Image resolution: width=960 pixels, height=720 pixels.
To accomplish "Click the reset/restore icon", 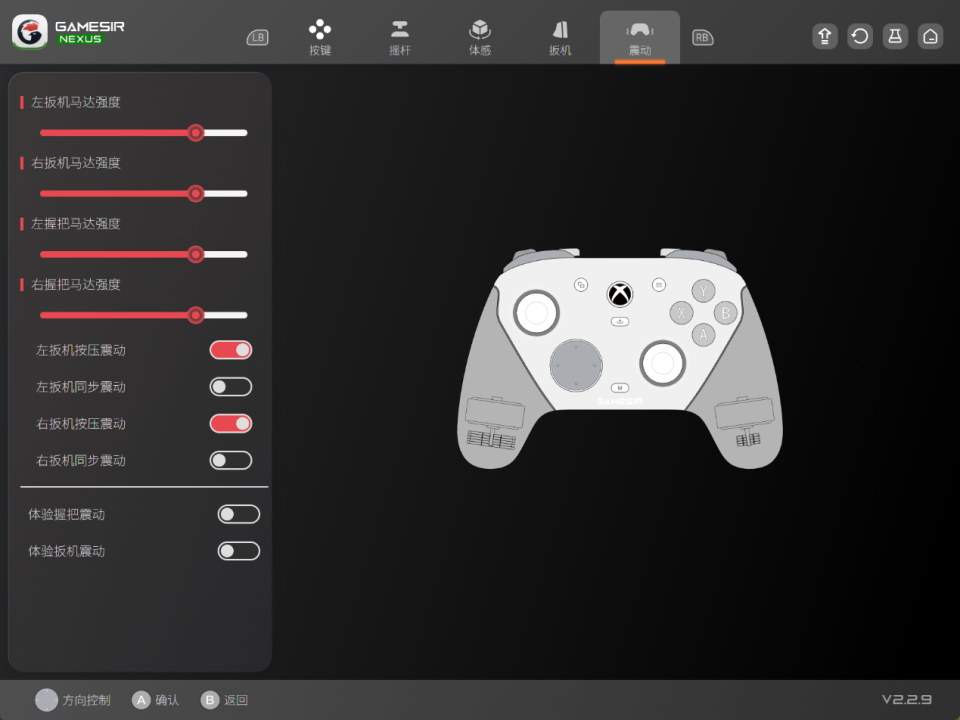I will [x=860, y=37].
